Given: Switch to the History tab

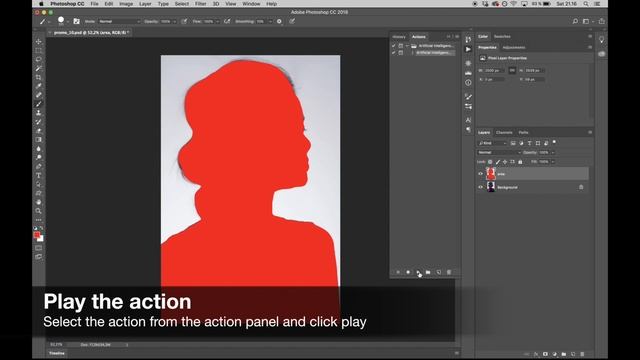Looking at the screenshot, I should (x=399, y=37).
